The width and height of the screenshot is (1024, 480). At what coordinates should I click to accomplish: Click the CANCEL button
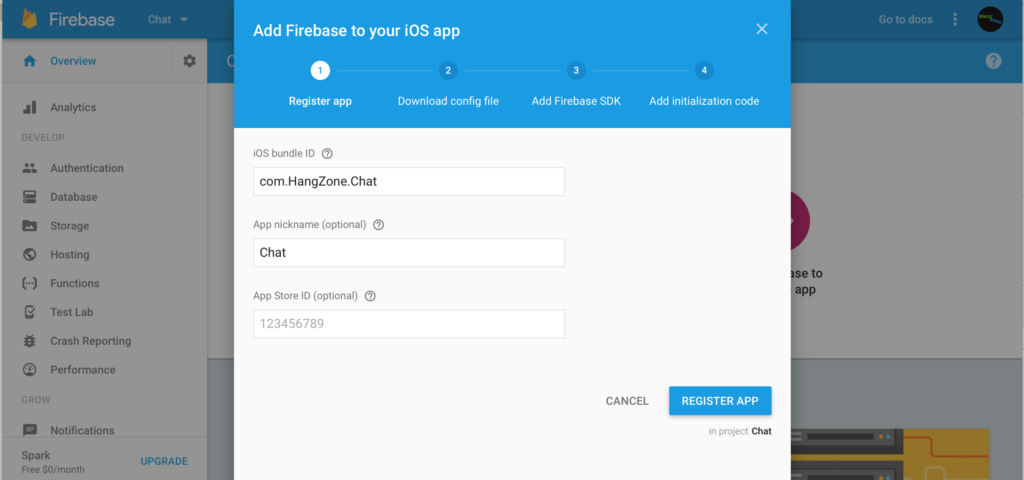coord(627,401)
